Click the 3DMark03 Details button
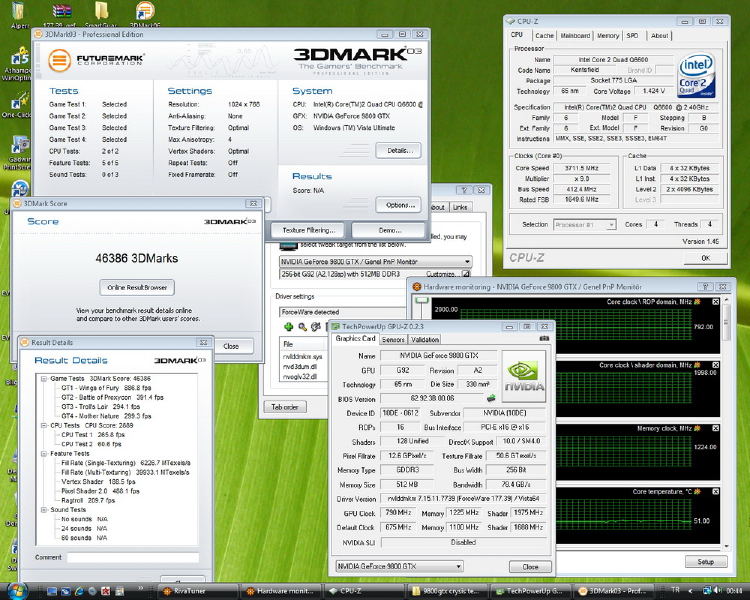 pos(398,151)
